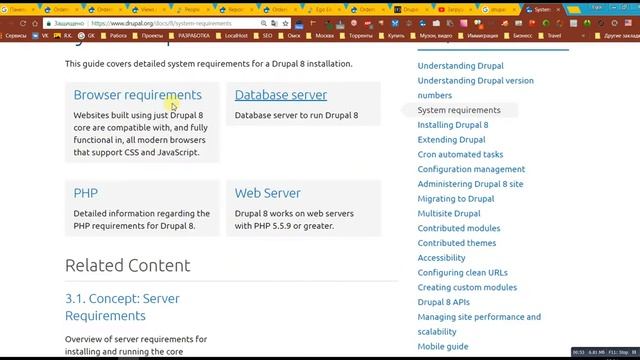Open the translate page icon in address bar
The image size is (640, 360).
tap(274, 24)
